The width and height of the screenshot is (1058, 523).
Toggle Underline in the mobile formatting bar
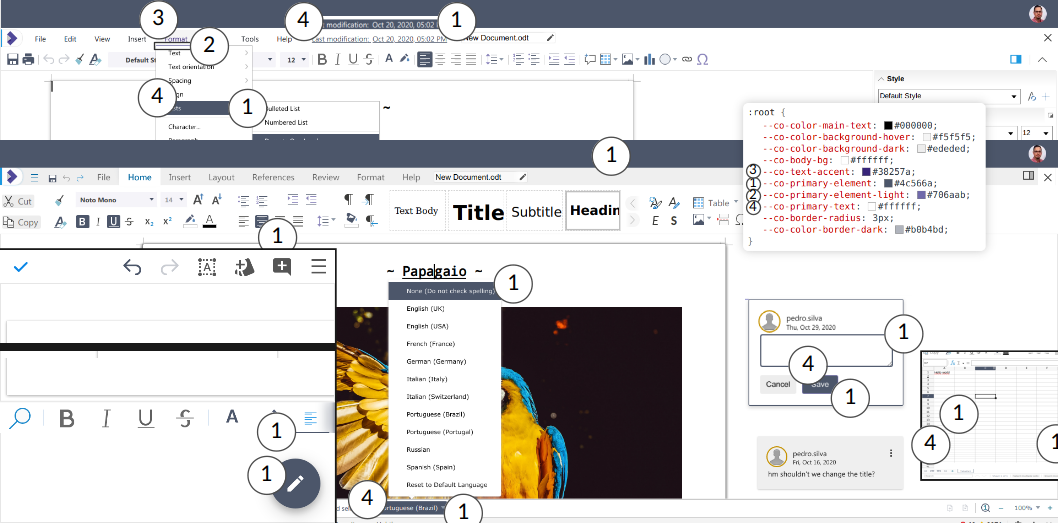coord(146,418)
